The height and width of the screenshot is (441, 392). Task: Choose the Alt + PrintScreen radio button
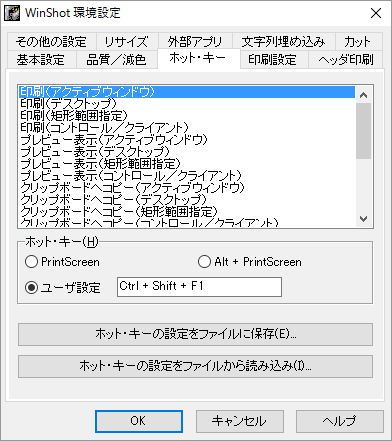pos(250,262)
